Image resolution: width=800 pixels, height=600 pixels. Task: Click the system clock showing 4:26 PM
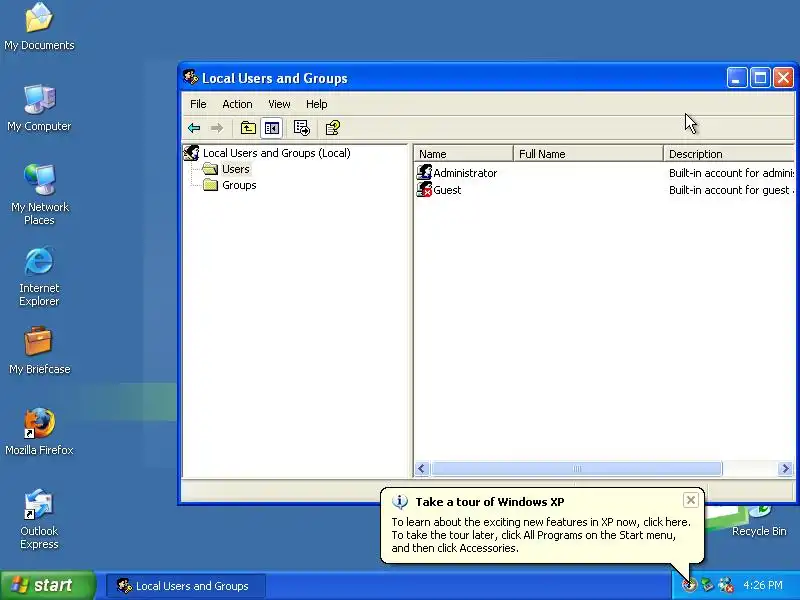[763, 585]
